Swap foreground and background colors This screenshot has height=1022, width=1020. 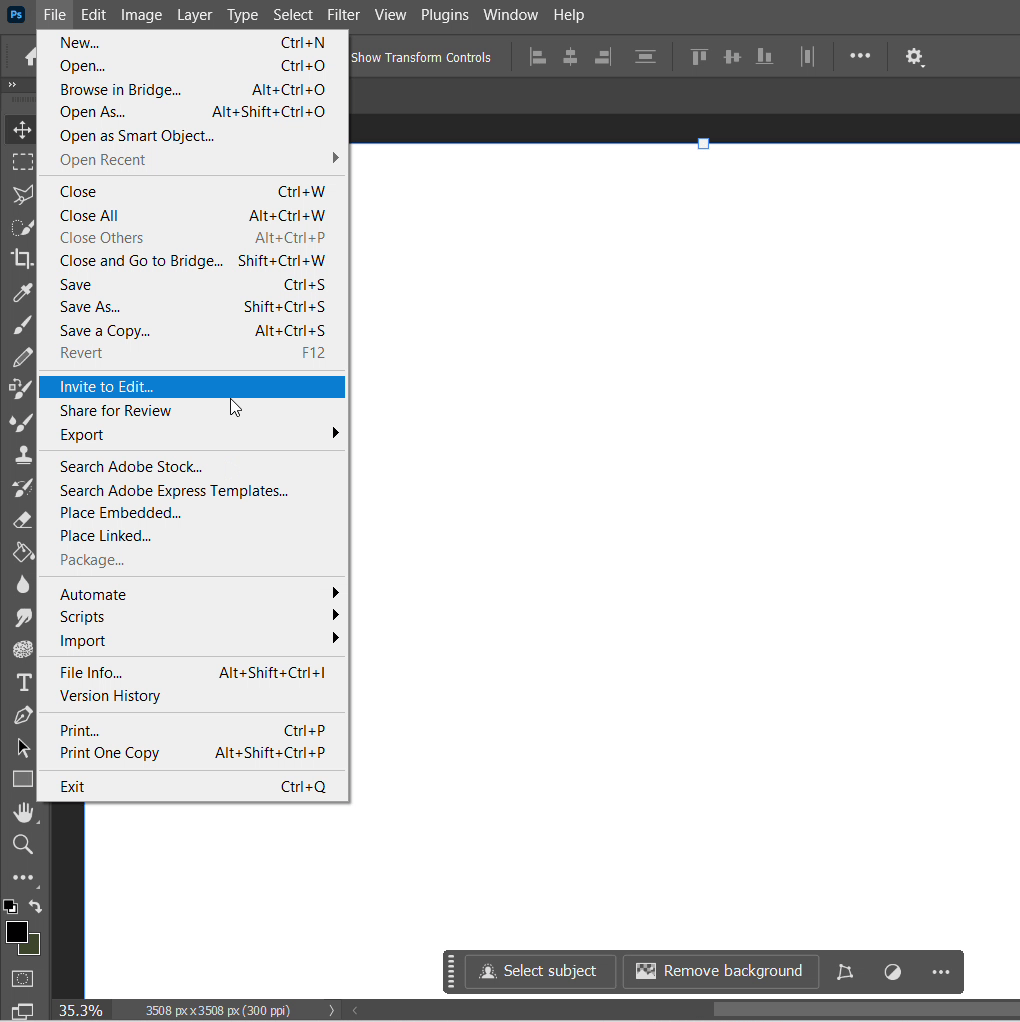35,907
